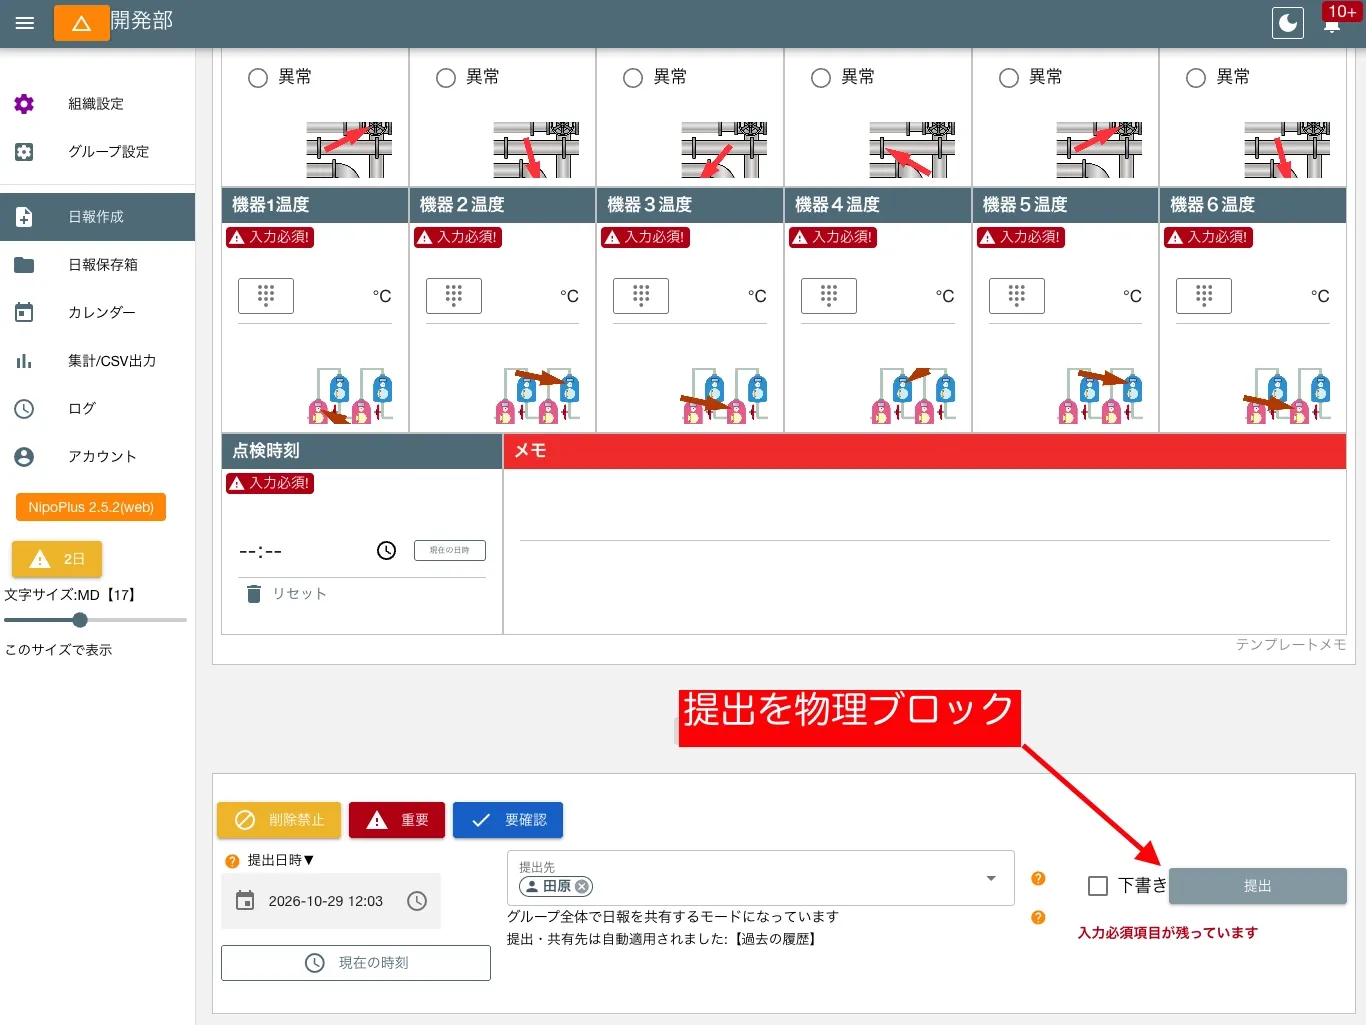
Task: Select 日報作成 in the sidebar
Action: click(x=97, y=217)
